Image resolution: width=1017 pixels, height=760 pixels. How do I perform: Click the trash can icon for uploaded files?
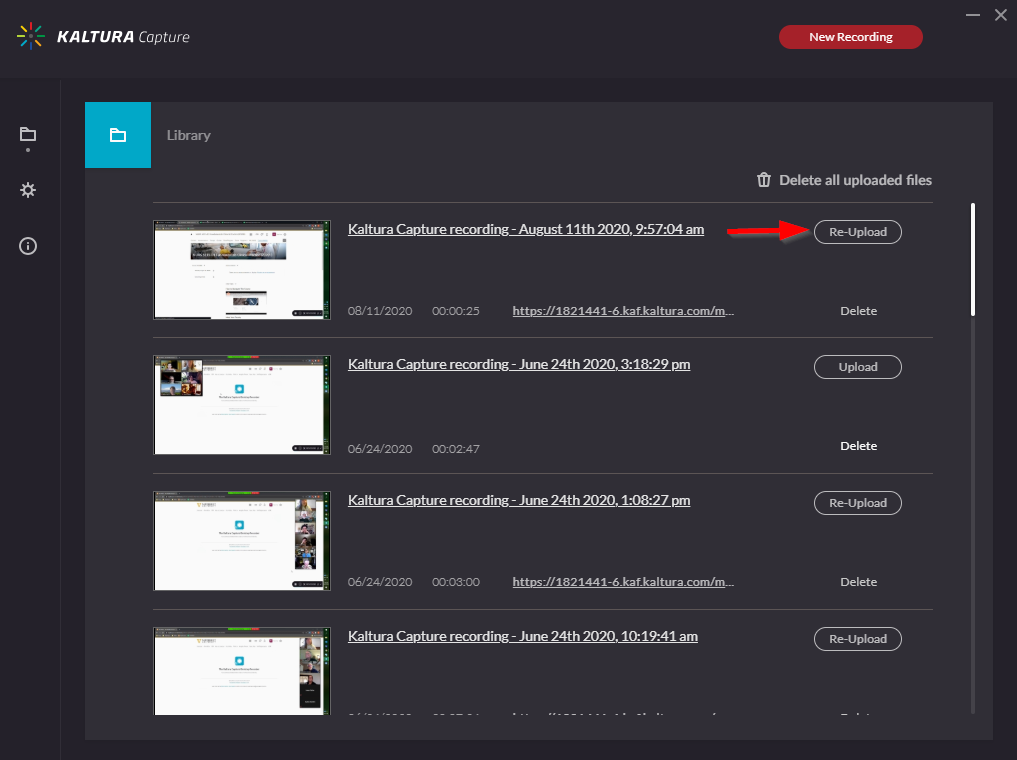(x=764, y=180)
